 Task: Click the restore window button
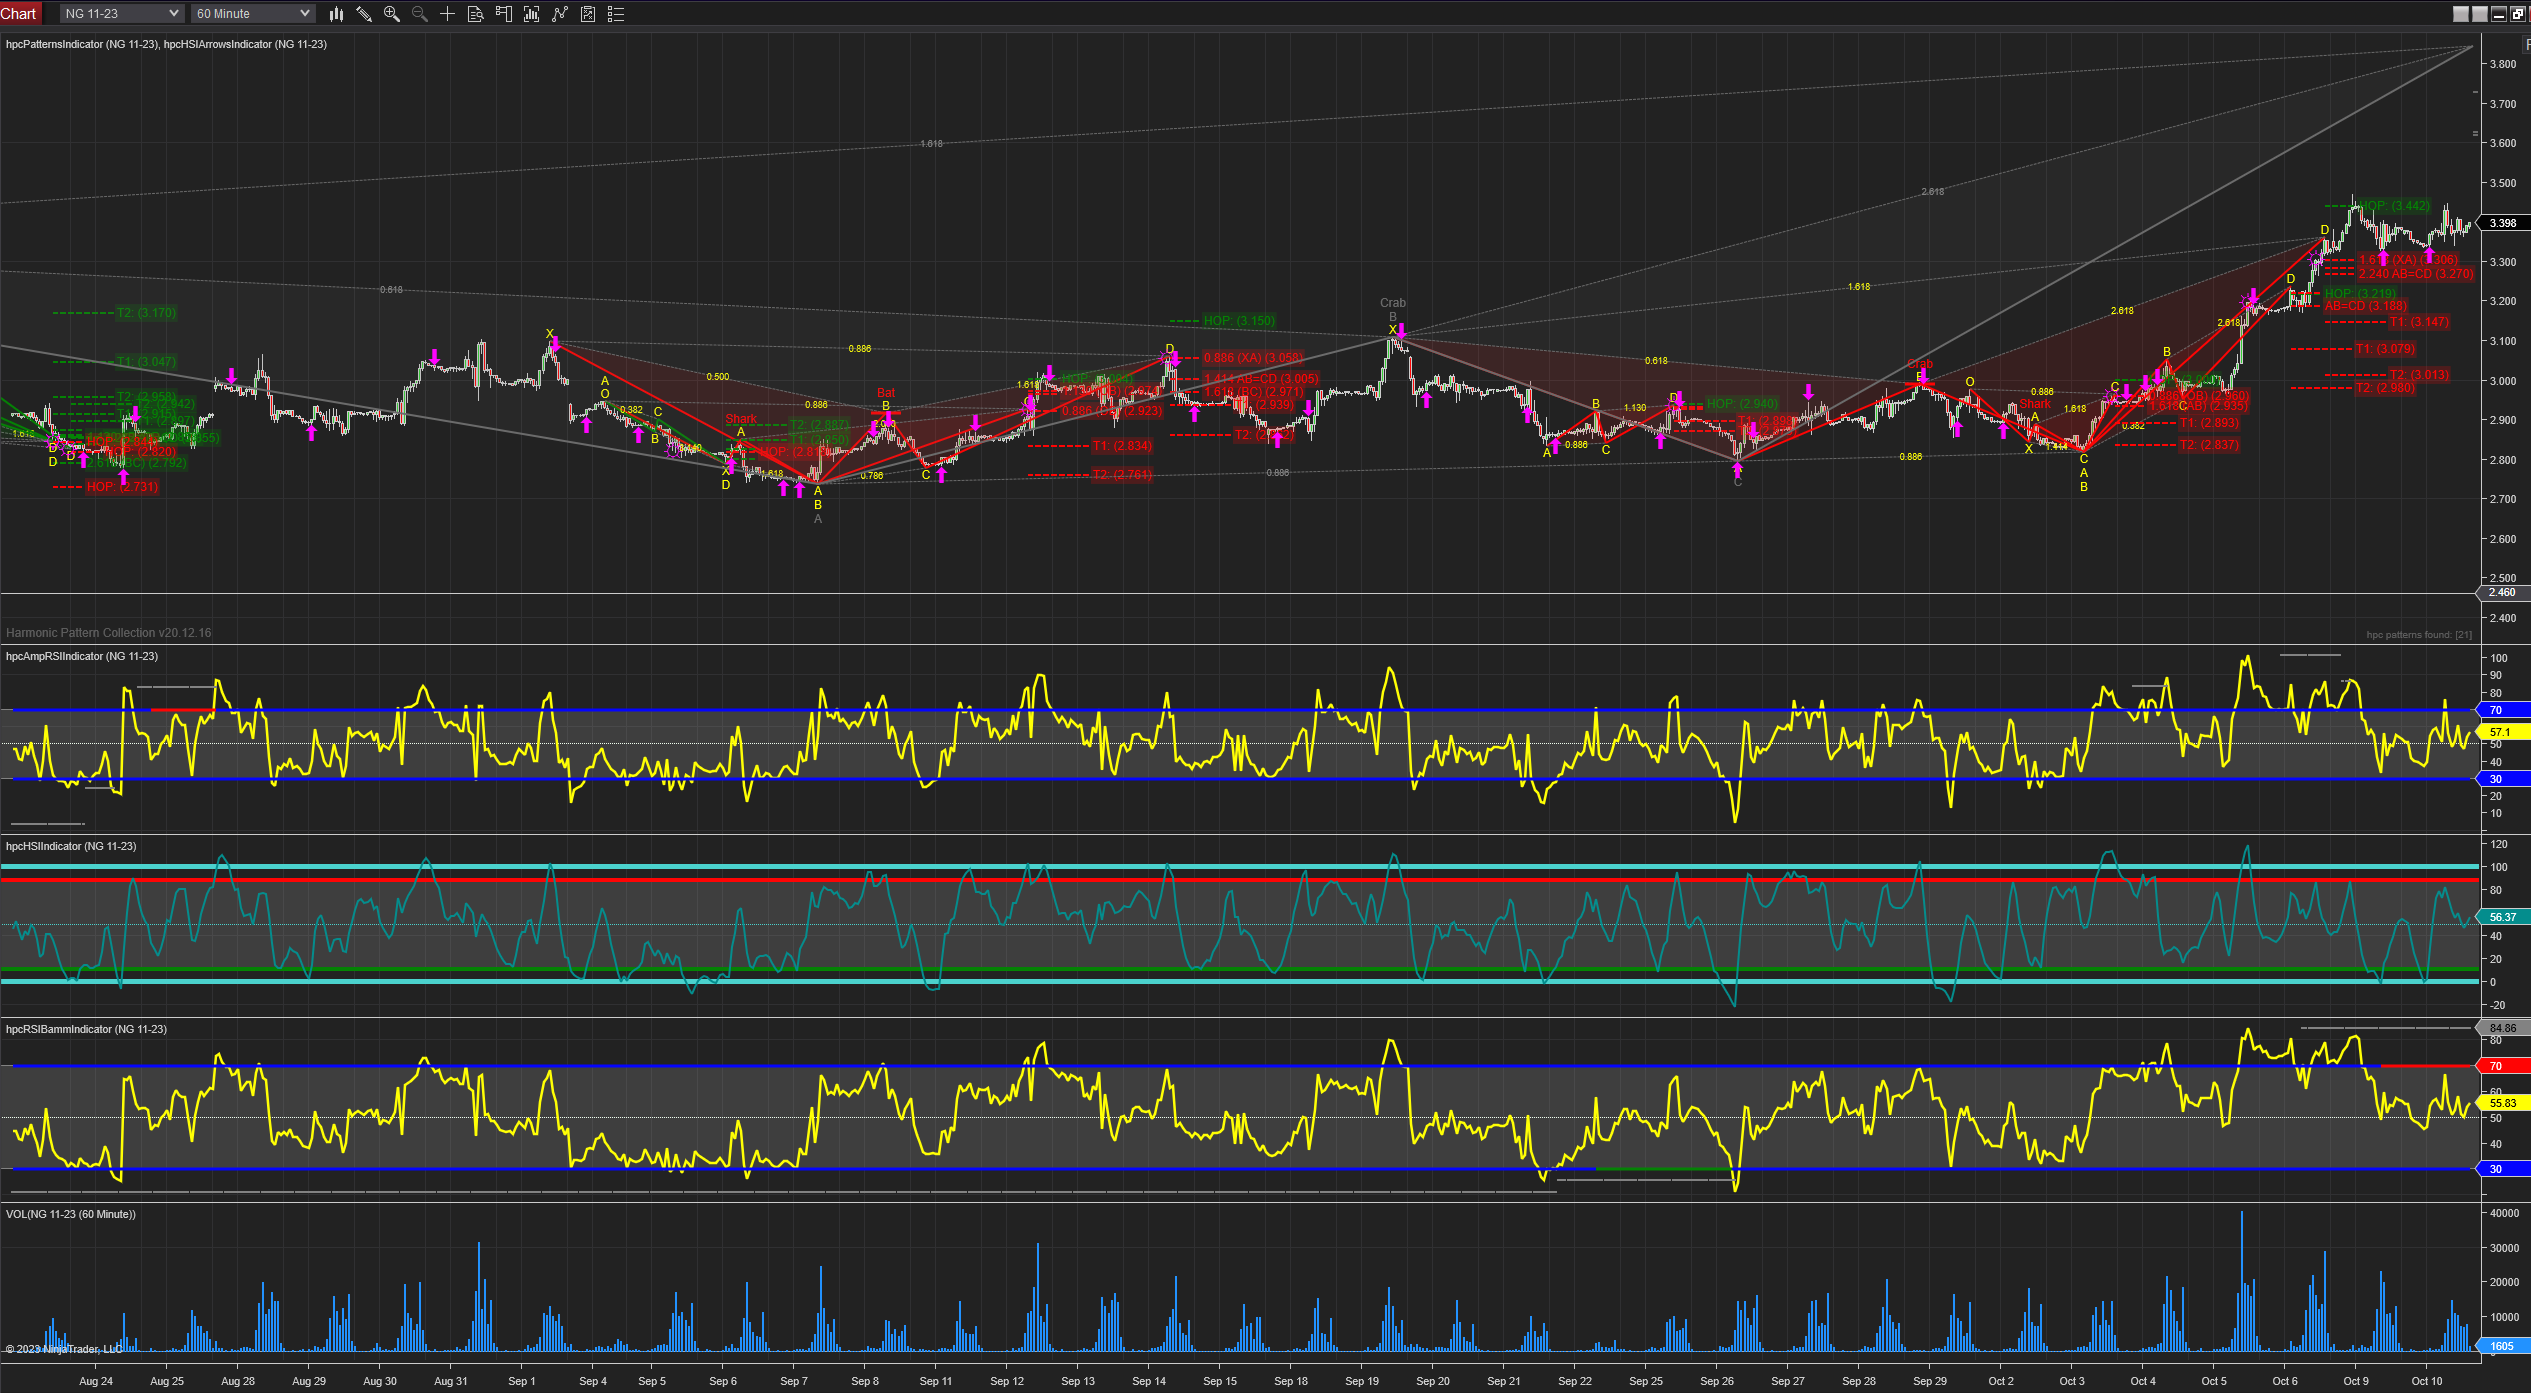point(2517,14)
